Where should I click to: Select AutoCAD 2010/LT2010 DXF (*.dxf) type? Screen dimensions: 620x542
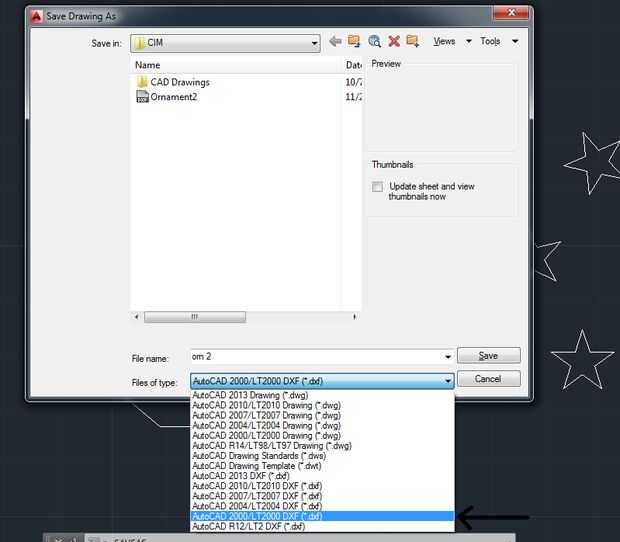(322, 486)
